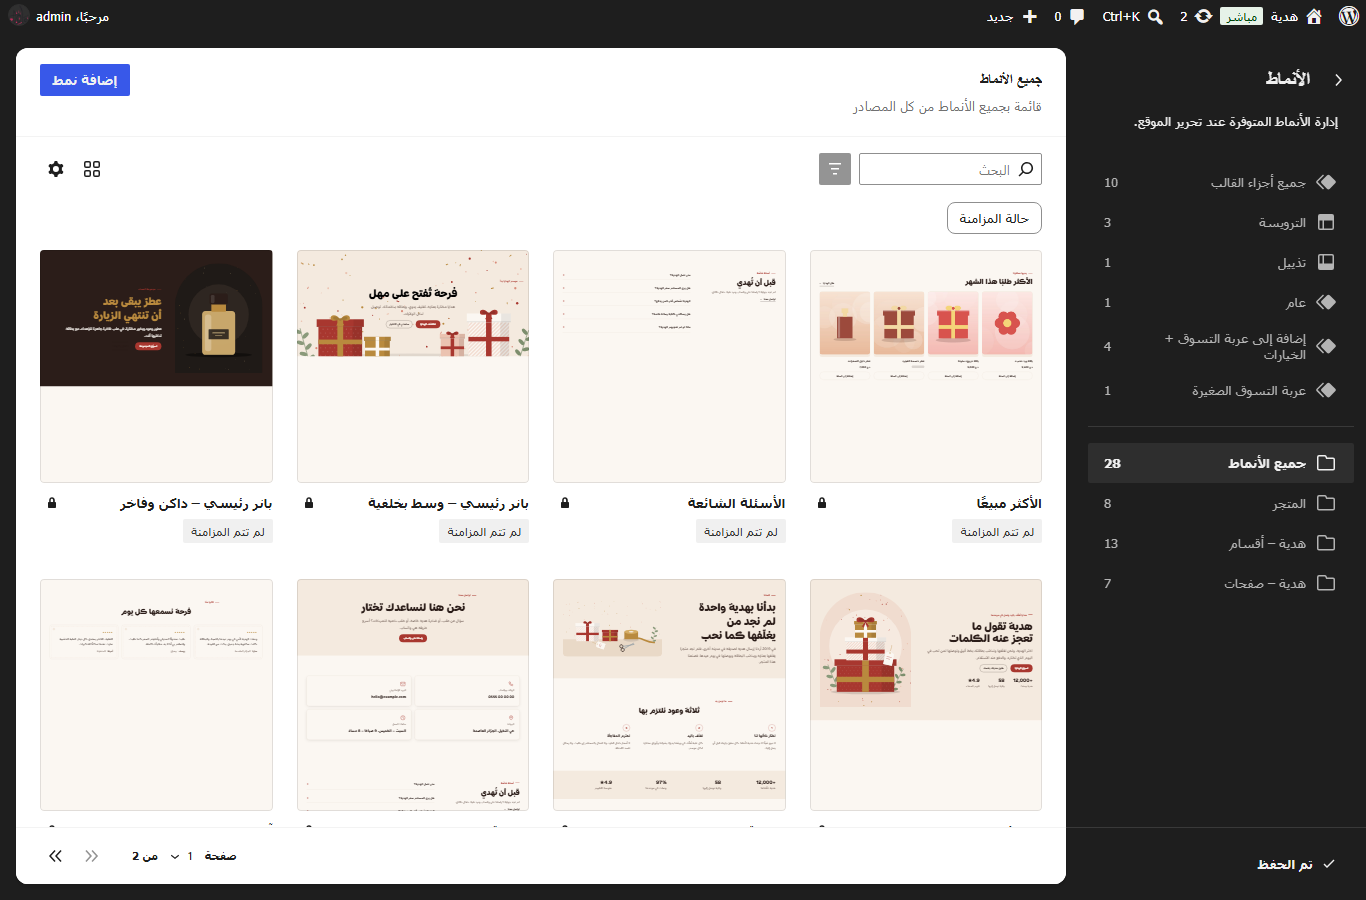Open the هدية – أقسام patterns folder
This screenshot has height=900, width=1366.
click(1221, 543)
